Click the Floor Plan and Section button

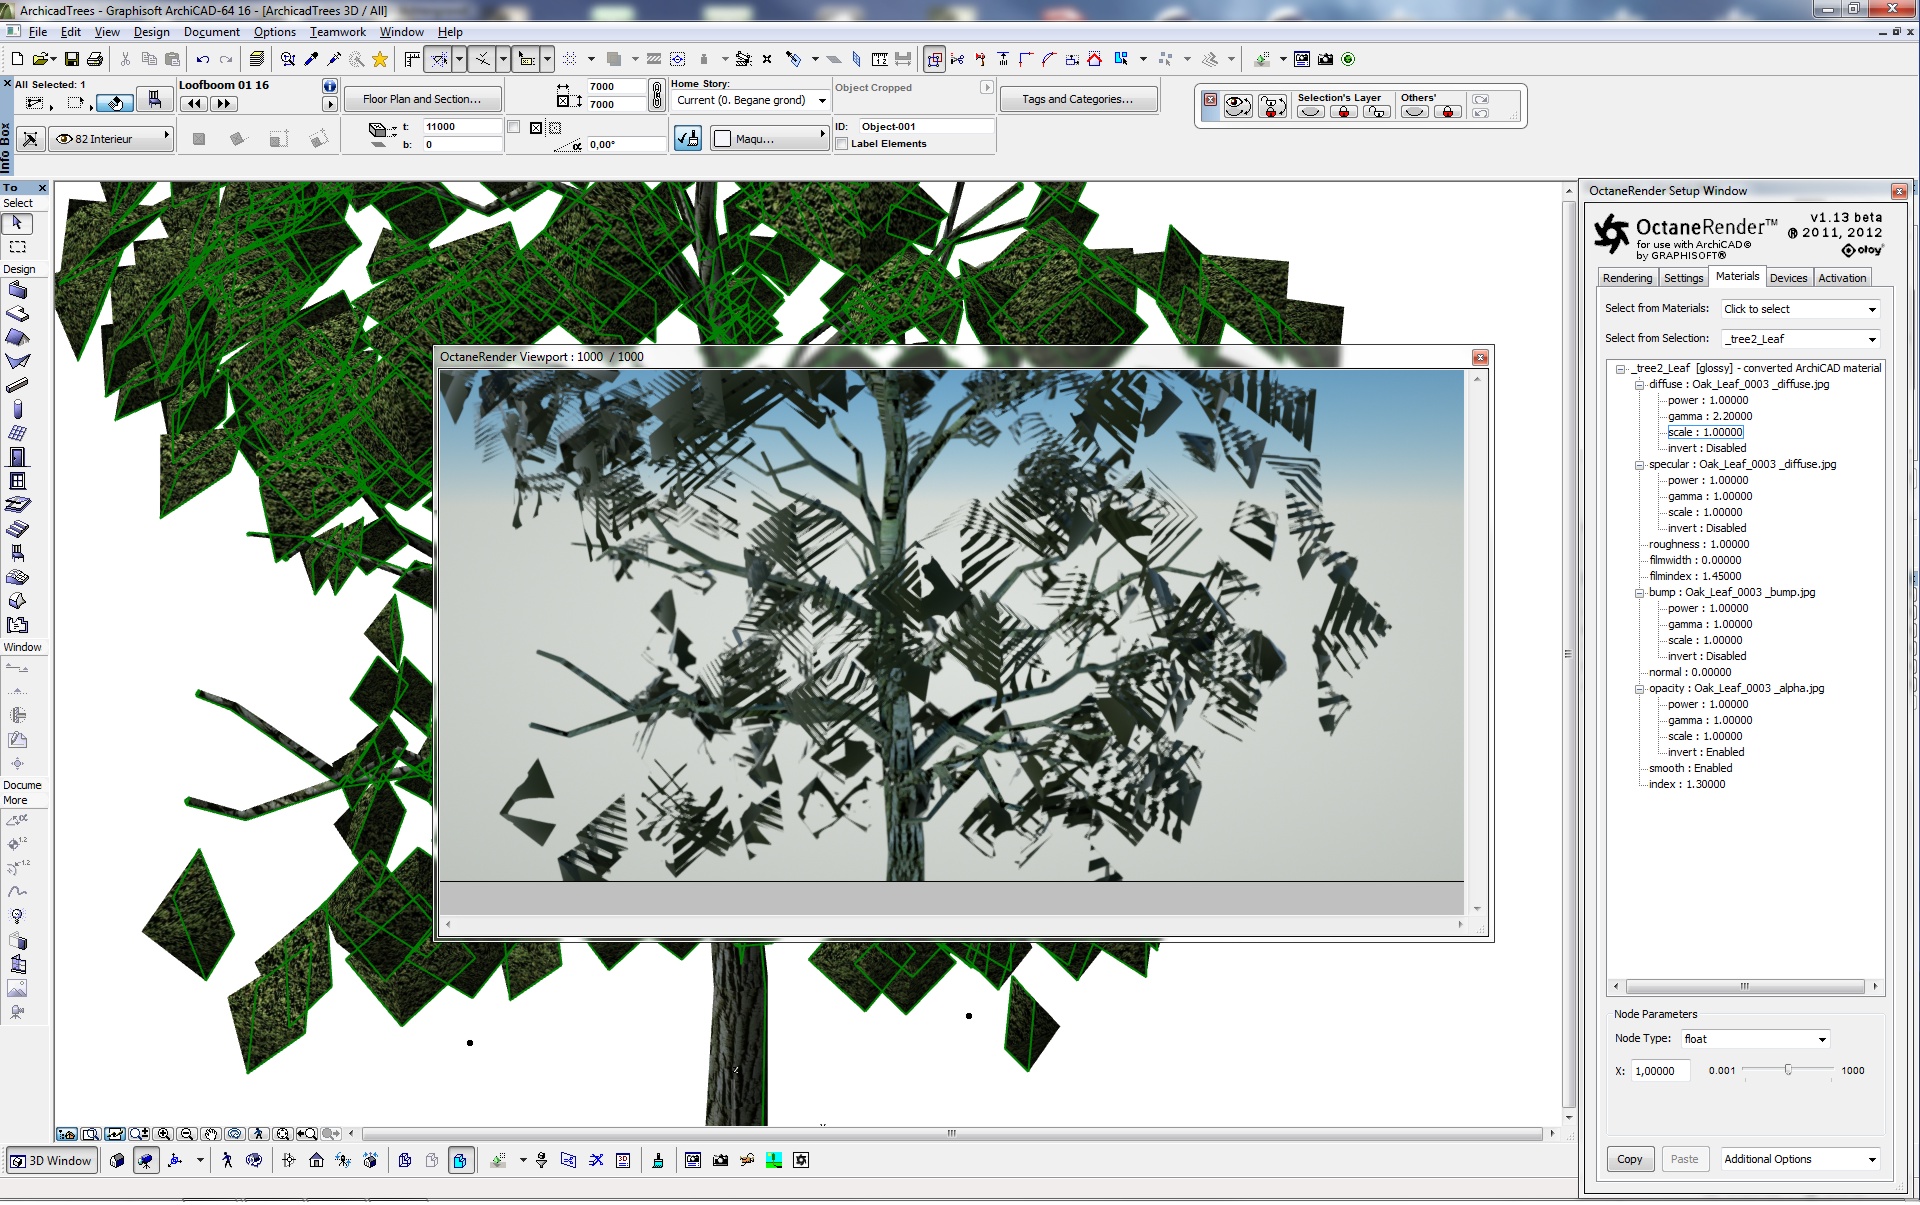pyautogui.click(x=421, y=99)
